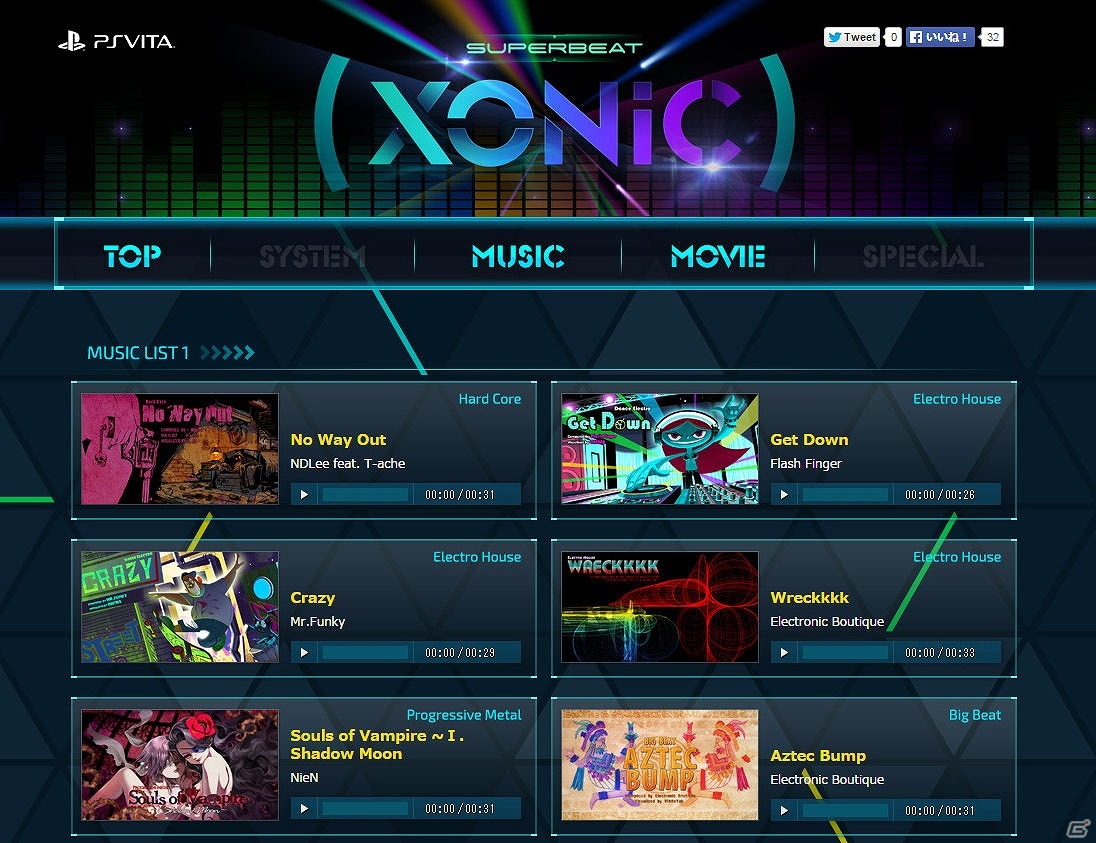1096x843 pixels.
Task: Open the Wreckkkk cover thumbnail
Action: [660, 607]
